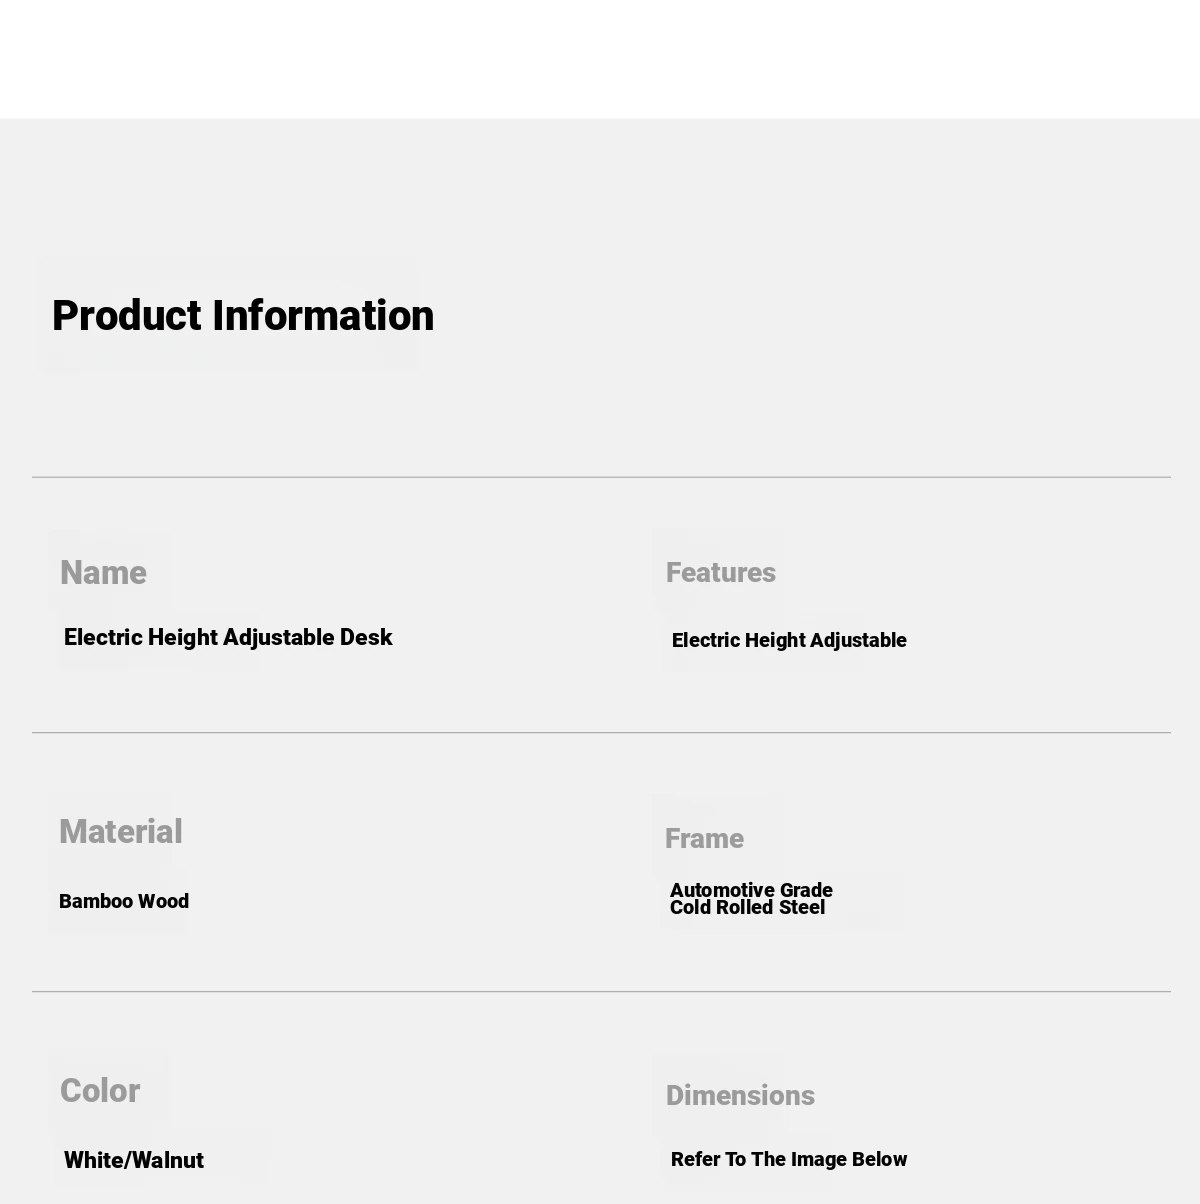Image resolution: width=1200 pixels, height=1204 pixels.
Task: Click the Dimensions field label
Action: 740,1096
